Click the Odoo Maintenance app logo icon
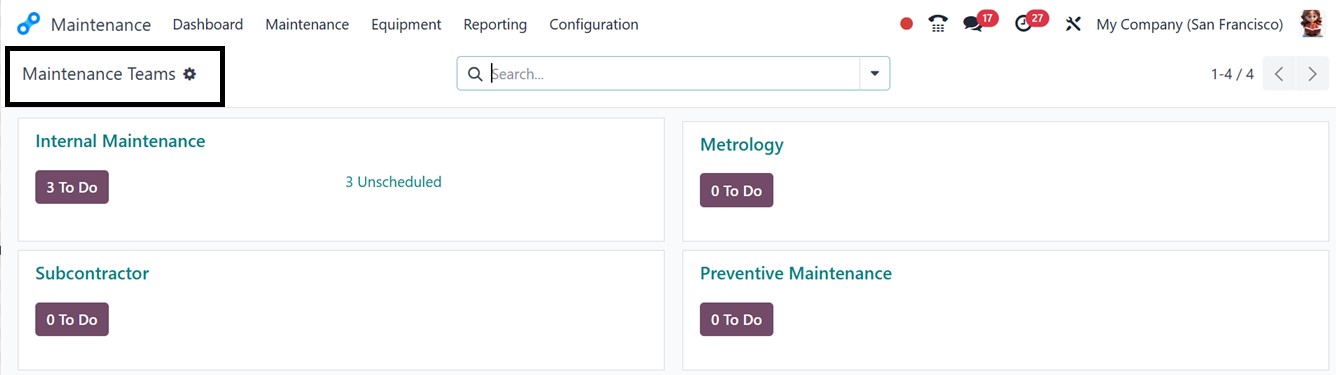This screenshot has width=1336, height=375. click(29, 24)
